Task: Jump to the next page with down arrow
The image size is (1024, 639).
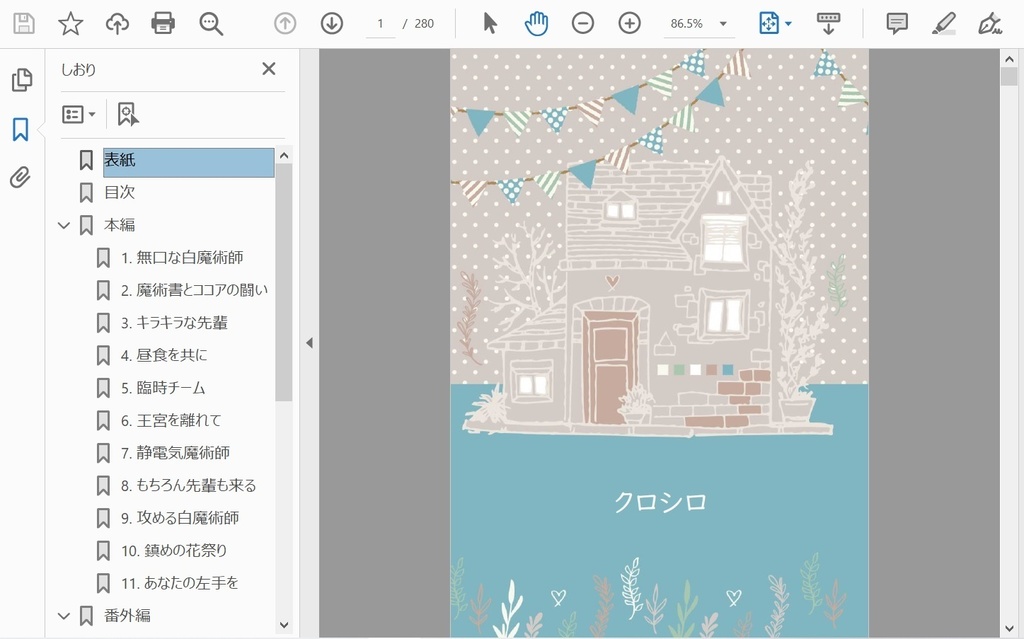Action: click(x=331, y=22)
